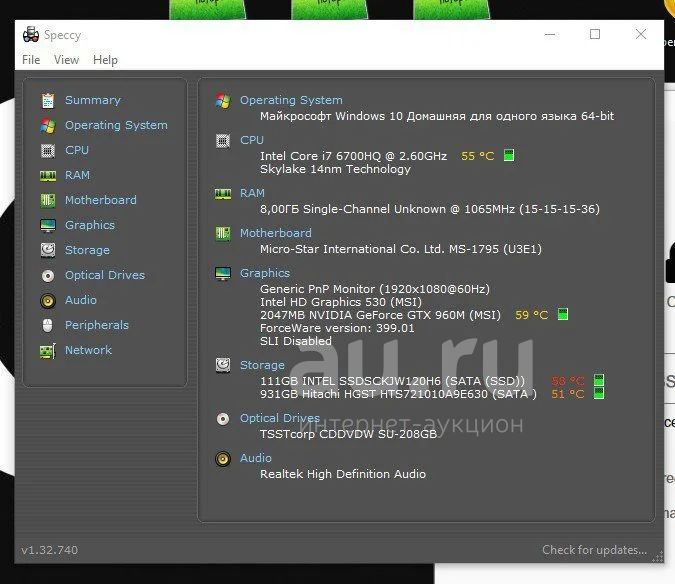Show Graphics details from sidebar
675x584 pixels.
[90, 225]
